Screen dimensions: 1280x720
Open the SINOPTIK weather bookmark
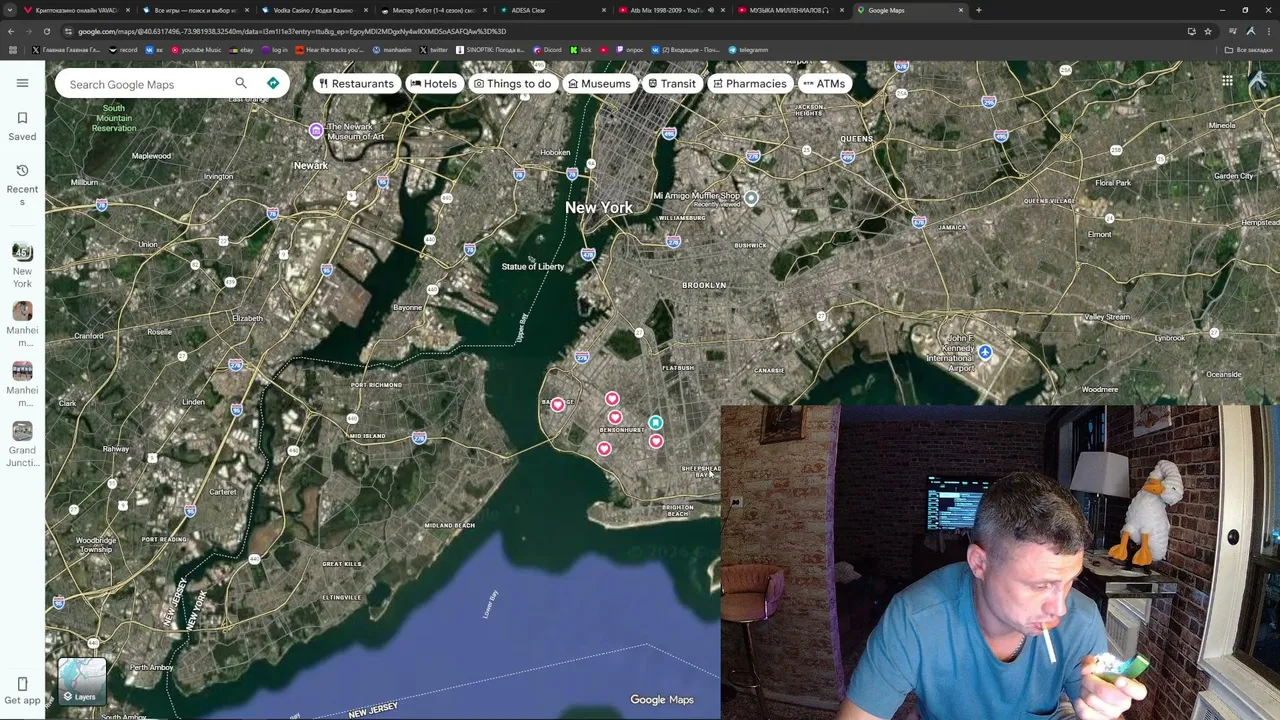tap(490, 49)
